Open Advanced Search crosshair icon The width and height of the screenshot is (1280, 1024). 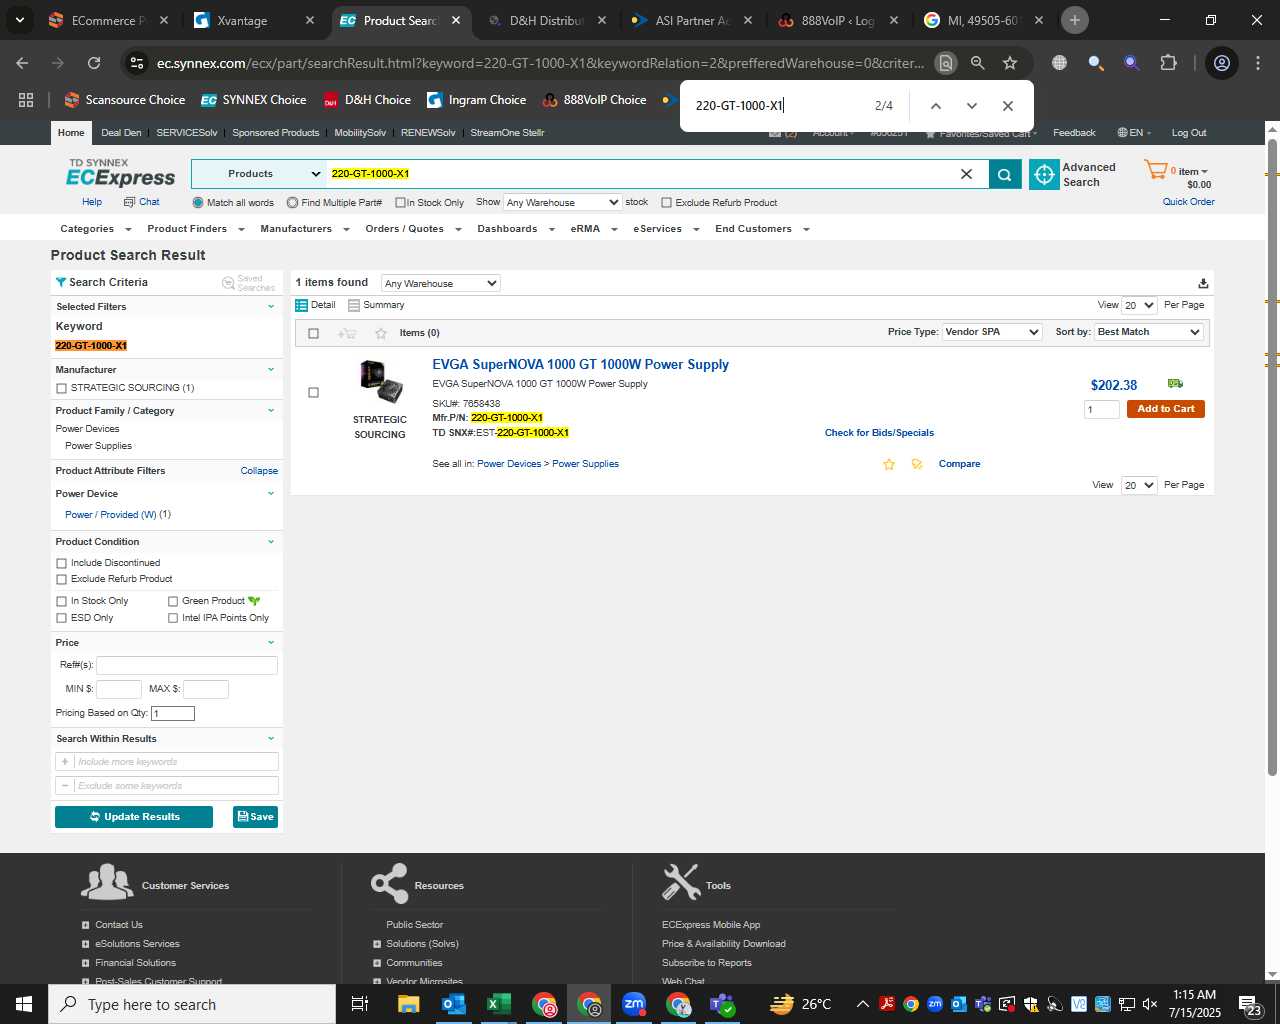[x=1044, y=174]
